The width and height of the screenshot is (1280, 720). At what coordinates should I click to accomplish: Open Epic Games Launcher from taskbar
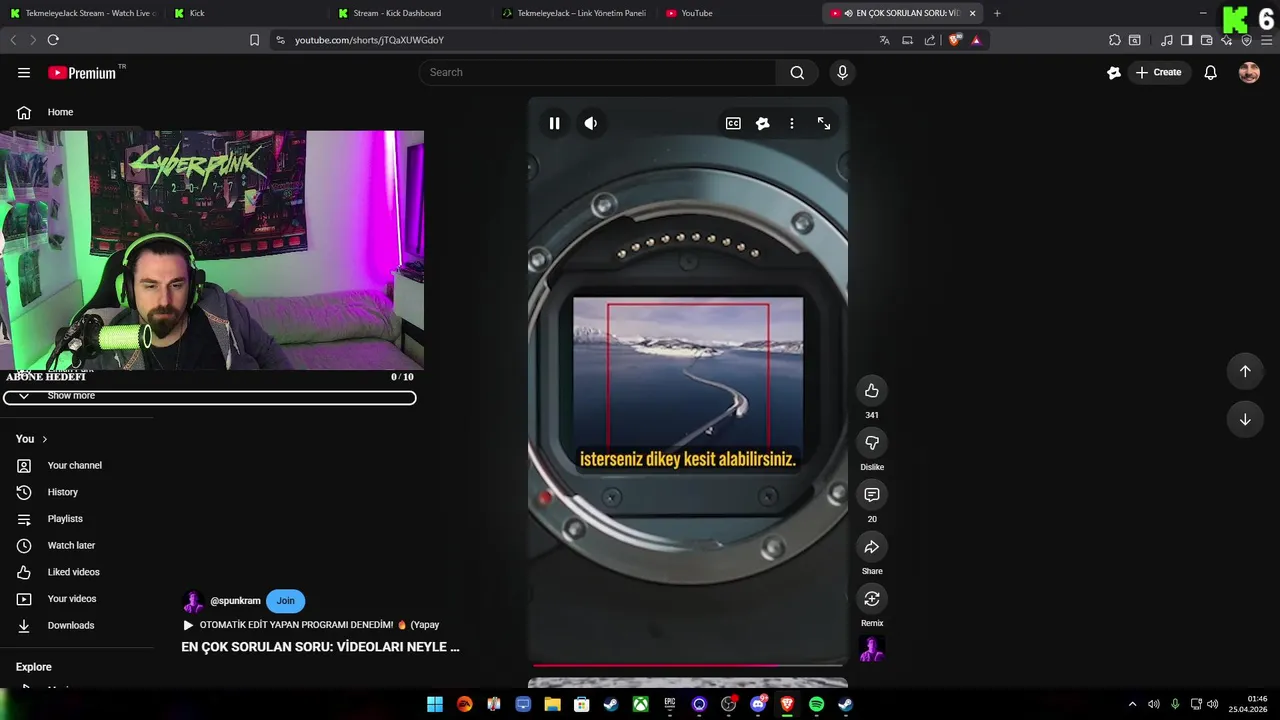(670, 704)
